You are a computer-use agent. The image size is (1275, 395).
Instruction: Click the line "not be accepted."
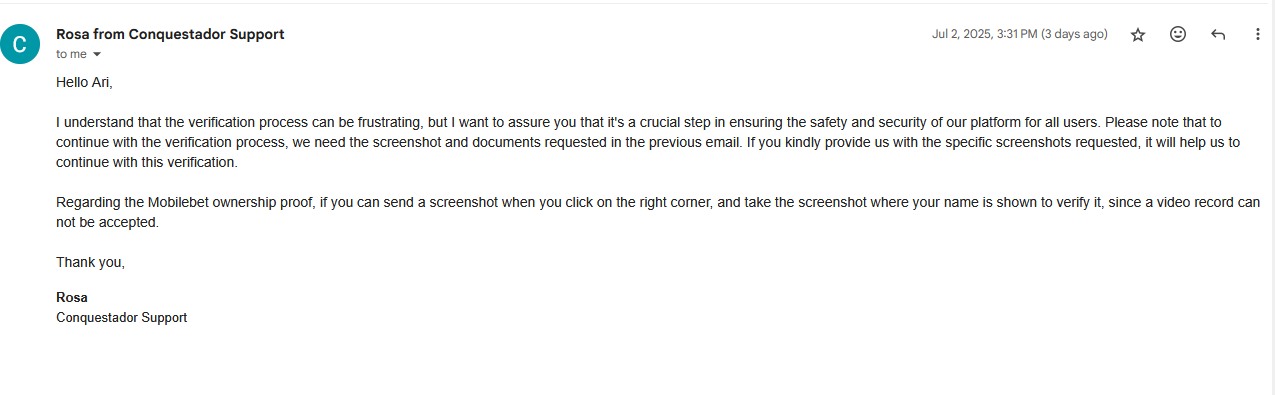tap(108, 222)
